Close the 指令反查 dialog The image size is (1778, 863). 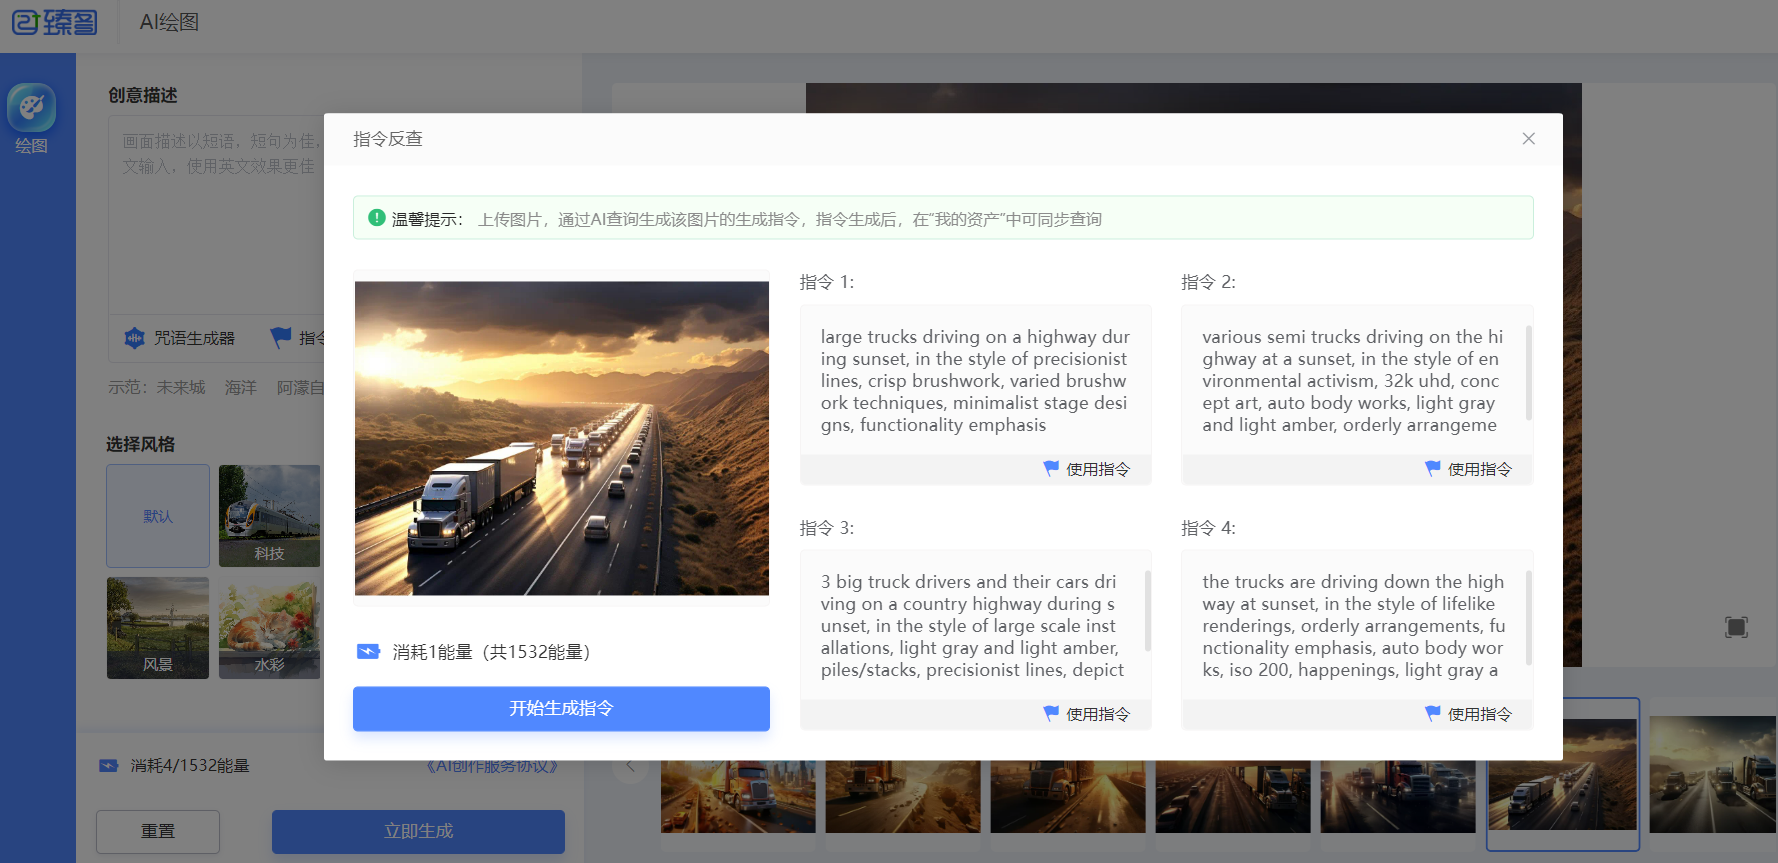[x=1528, y=139]
